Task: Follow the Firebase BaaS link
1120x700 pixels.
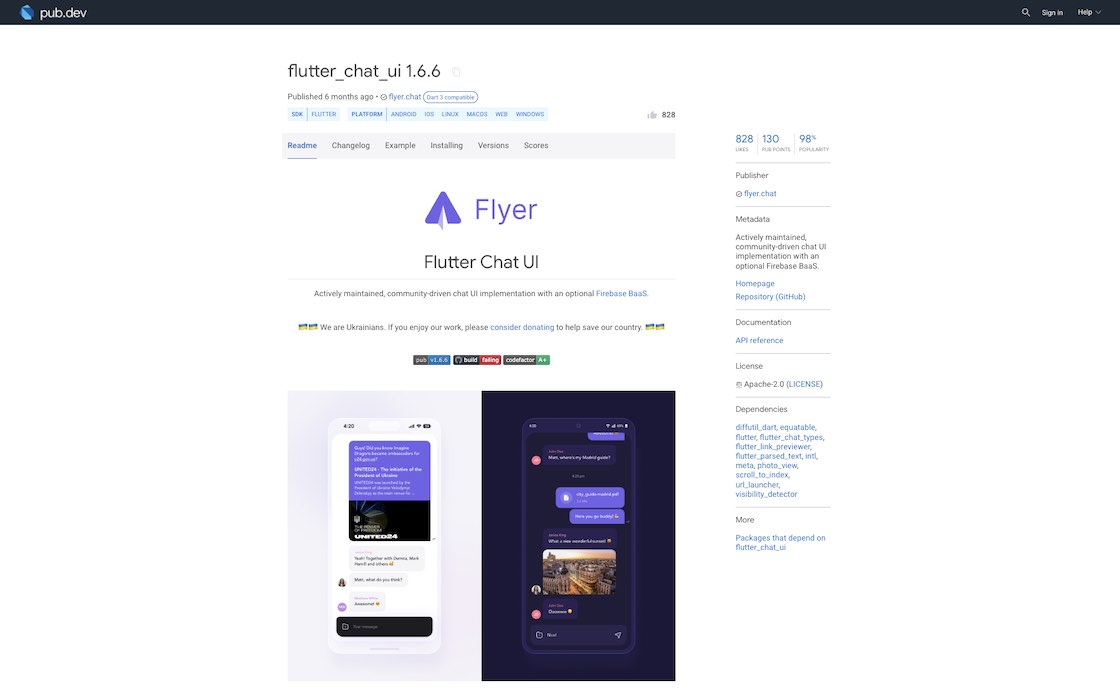Action: point(621,294)
